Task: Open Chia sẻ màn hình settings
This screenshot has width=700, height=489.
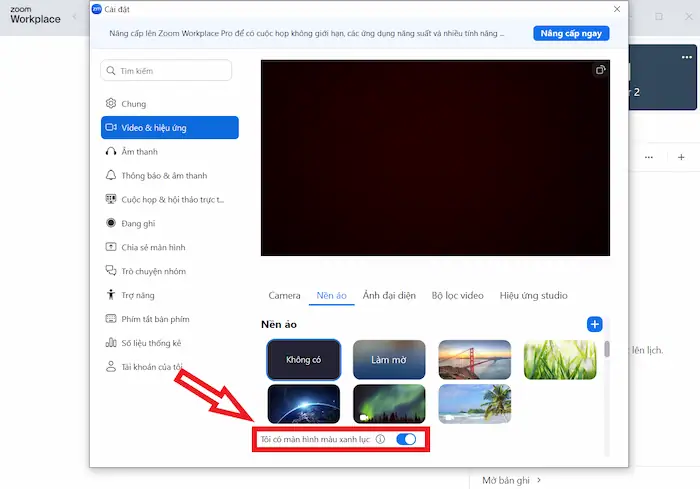Action: pos(152,247)
